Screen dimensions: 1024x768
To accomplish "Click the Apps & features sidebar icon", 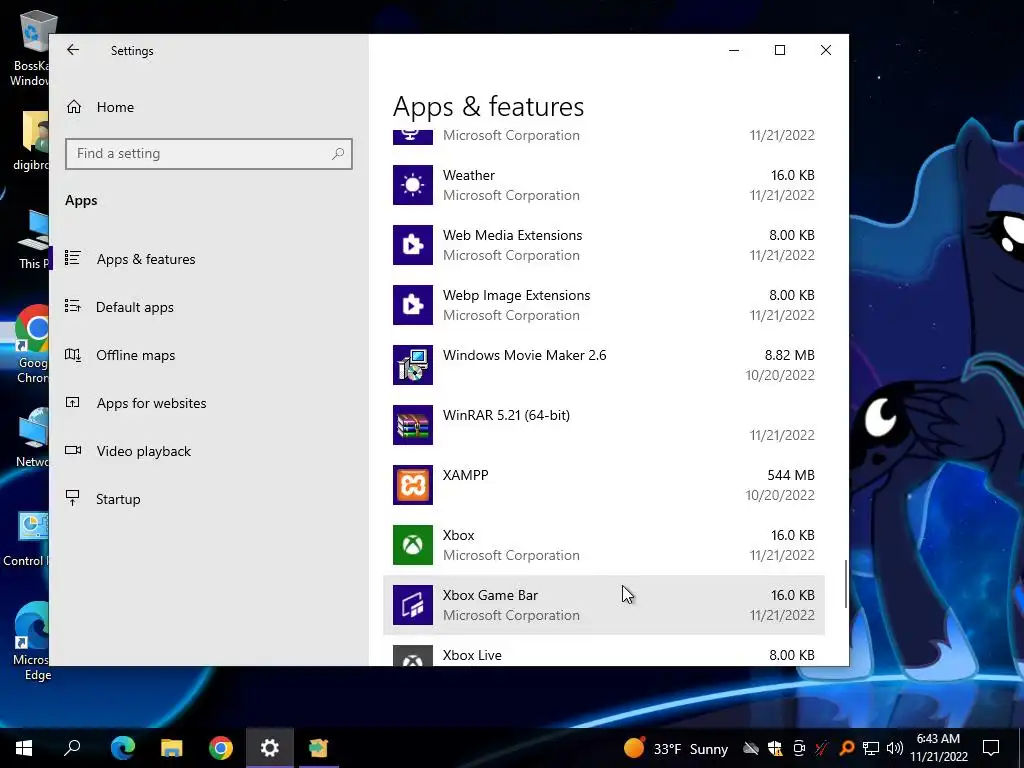I will (72, 258).
